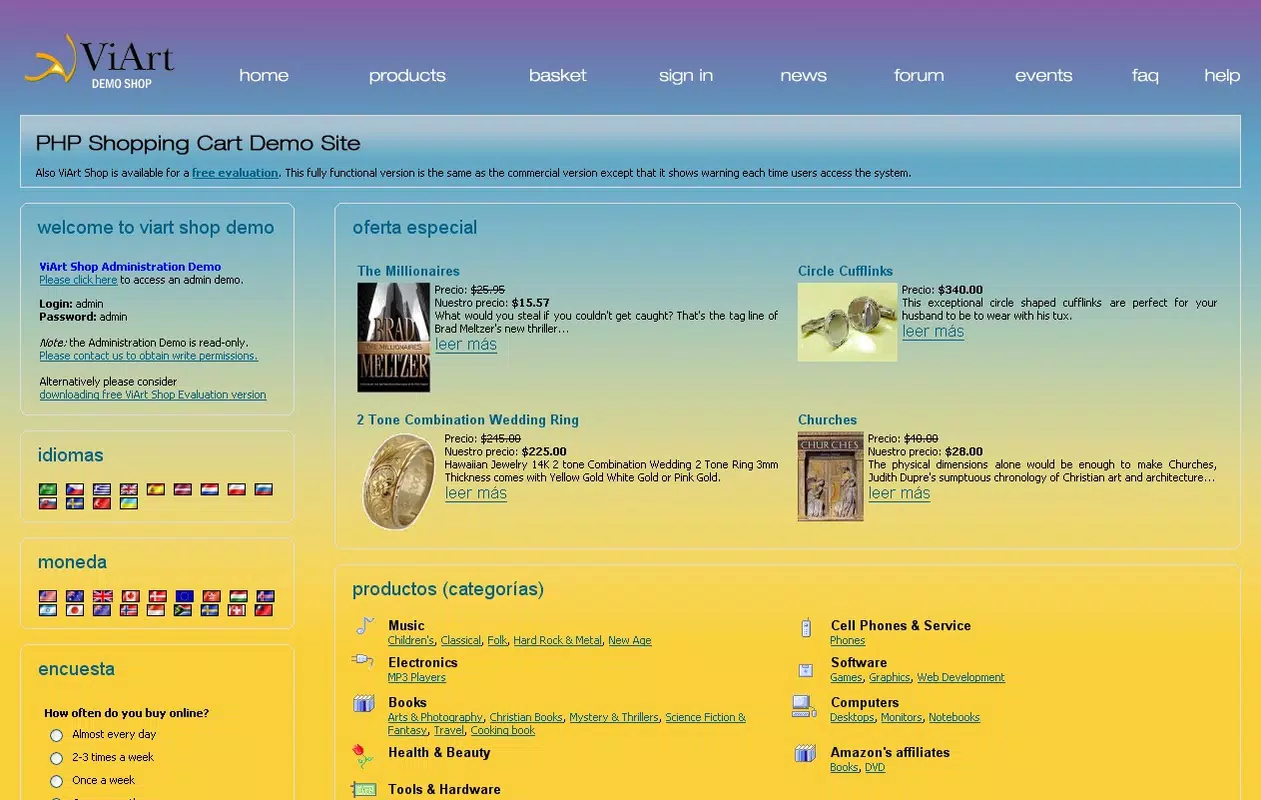Select the '2-3 times a week' option

click(x=56, y=758)
